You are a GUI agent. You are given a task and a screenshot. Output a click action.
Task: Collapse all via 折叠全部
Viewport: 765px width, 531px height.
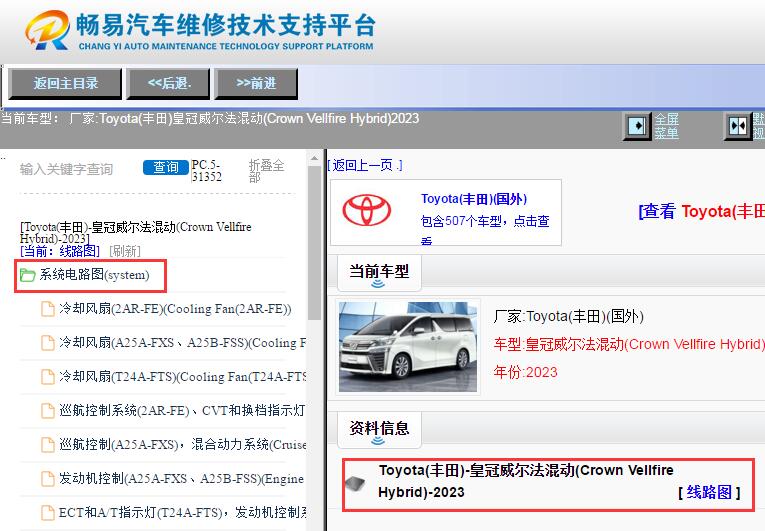click(266, 171)
